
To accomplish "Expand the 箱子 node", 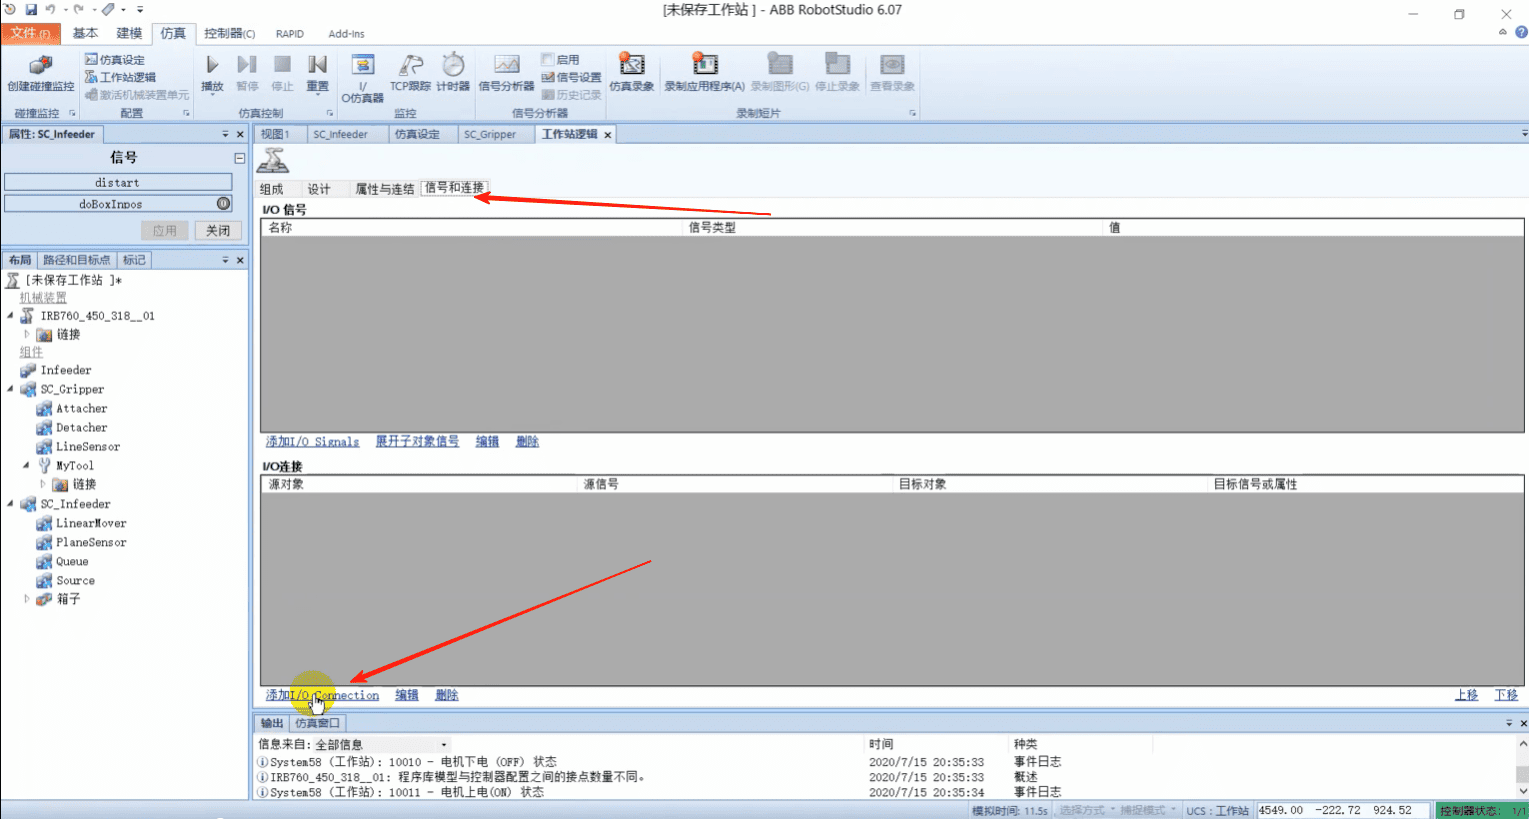I will [27, 599].
